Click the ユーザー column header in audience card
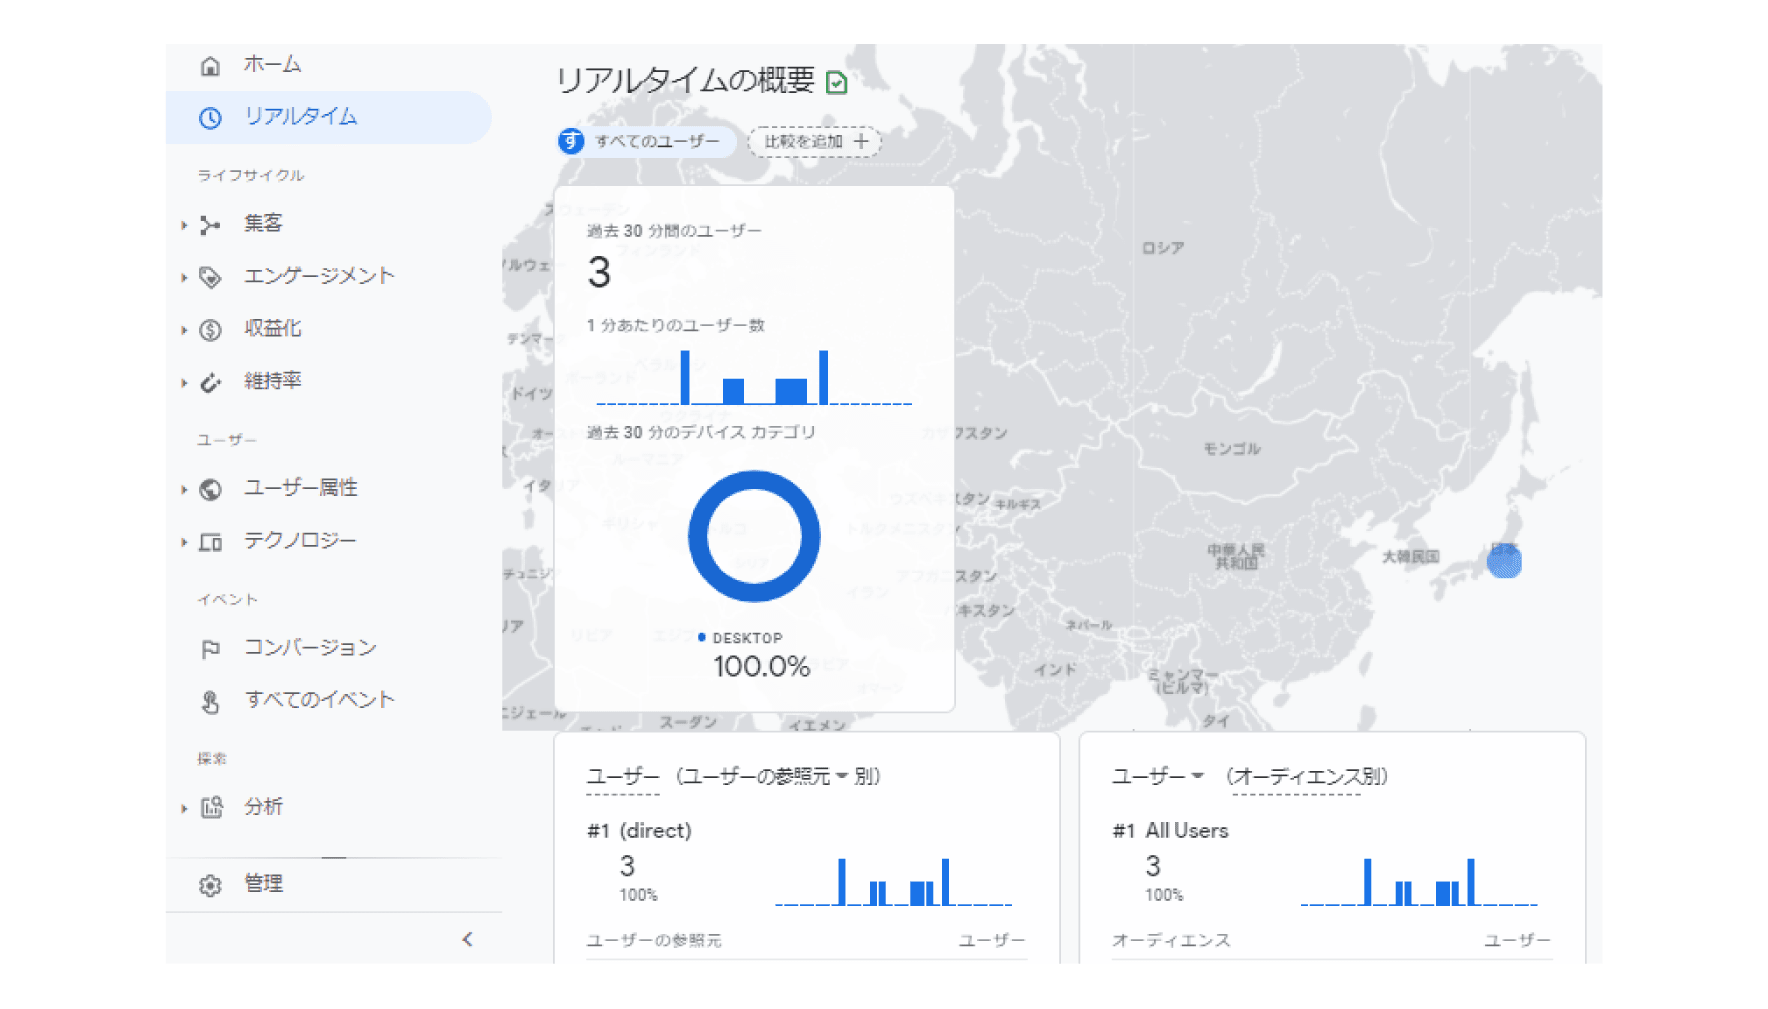 click(1518, 940)
